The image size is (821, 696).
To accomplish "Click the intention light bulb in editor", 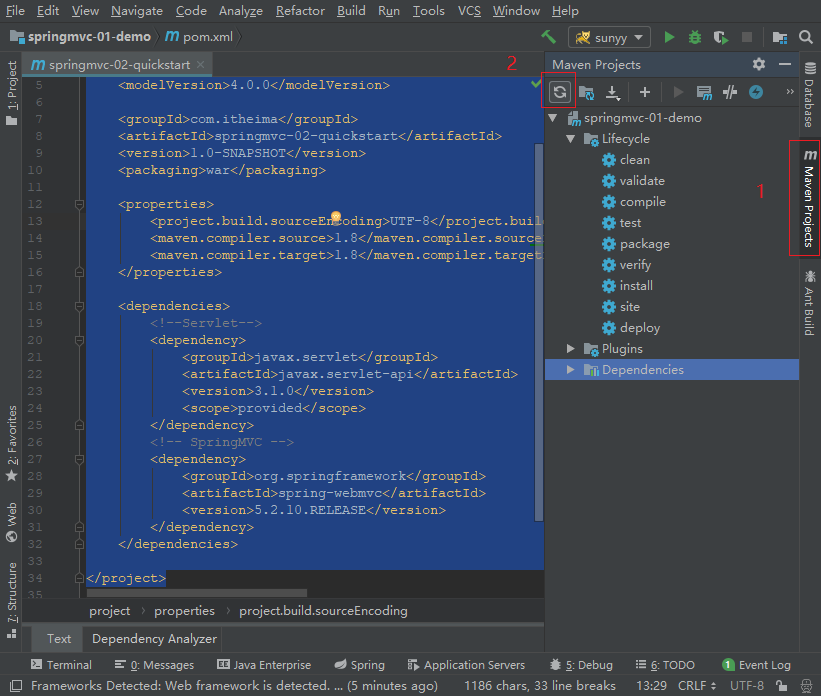I will point(336,216).
